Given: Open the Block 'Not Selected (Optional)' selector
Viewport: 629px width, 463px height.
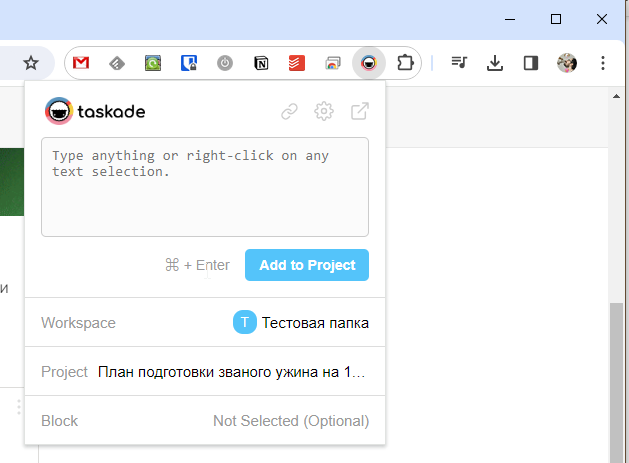Looking at the screenshot, I should pos(205,421).
